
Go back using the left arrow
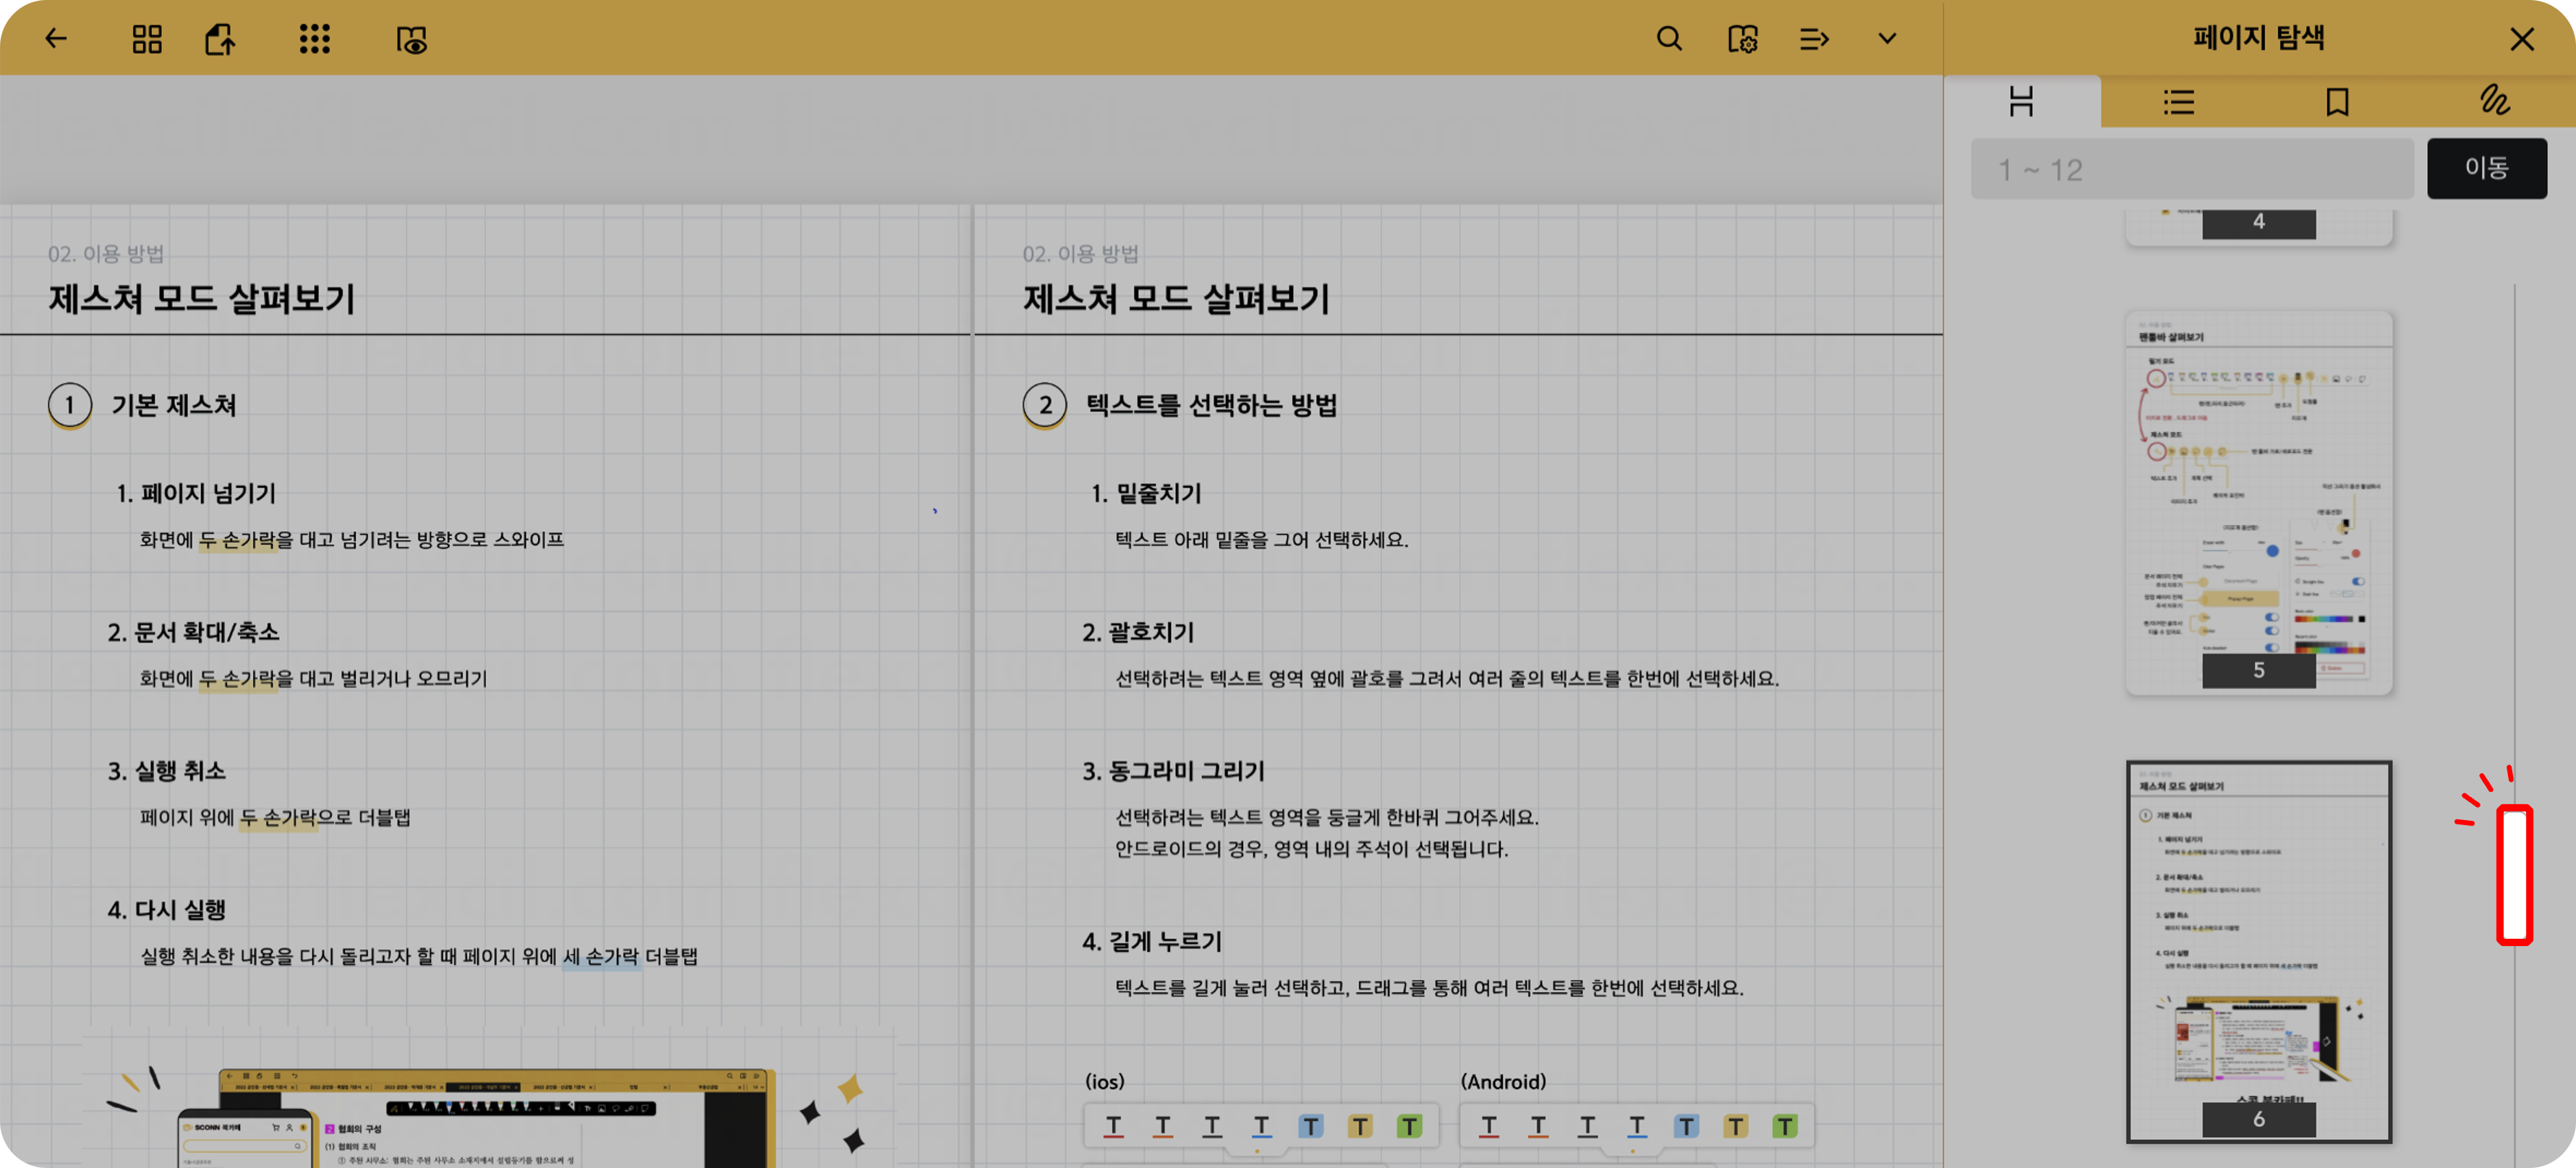(56, 39)
